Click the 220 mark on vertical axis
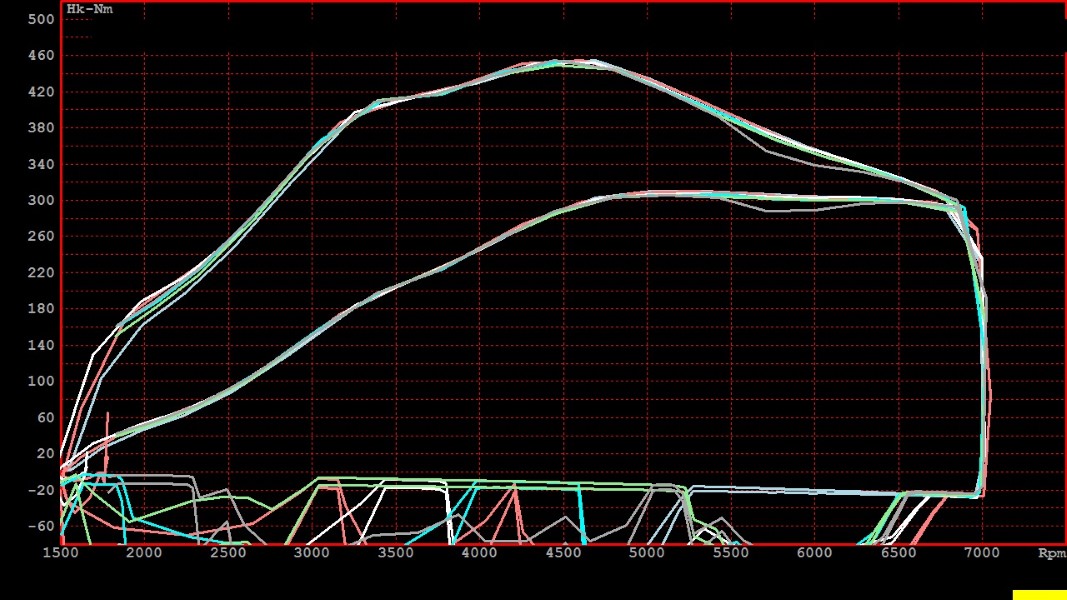The image size is (1067, 600). 41,273
